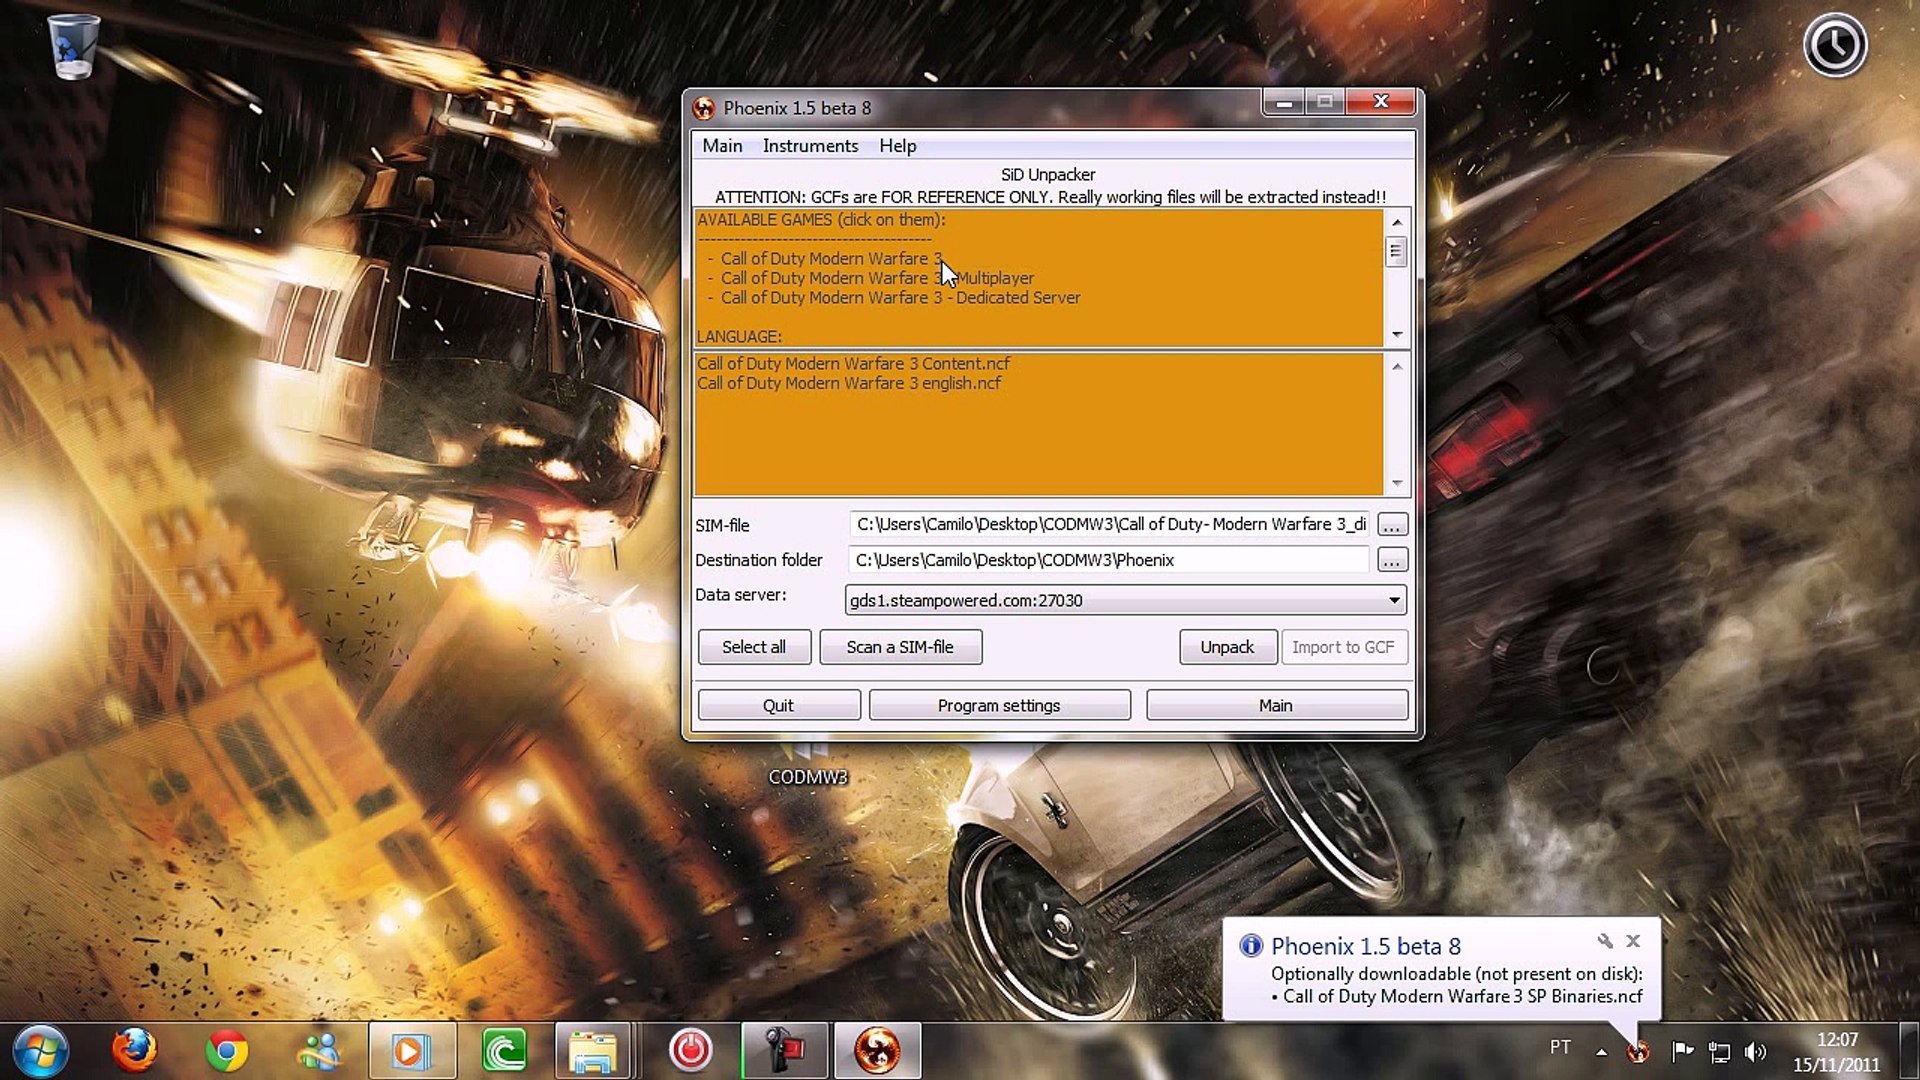Open Program settings
This screenshot has height=1080, width=1920.
click(999, 705)
